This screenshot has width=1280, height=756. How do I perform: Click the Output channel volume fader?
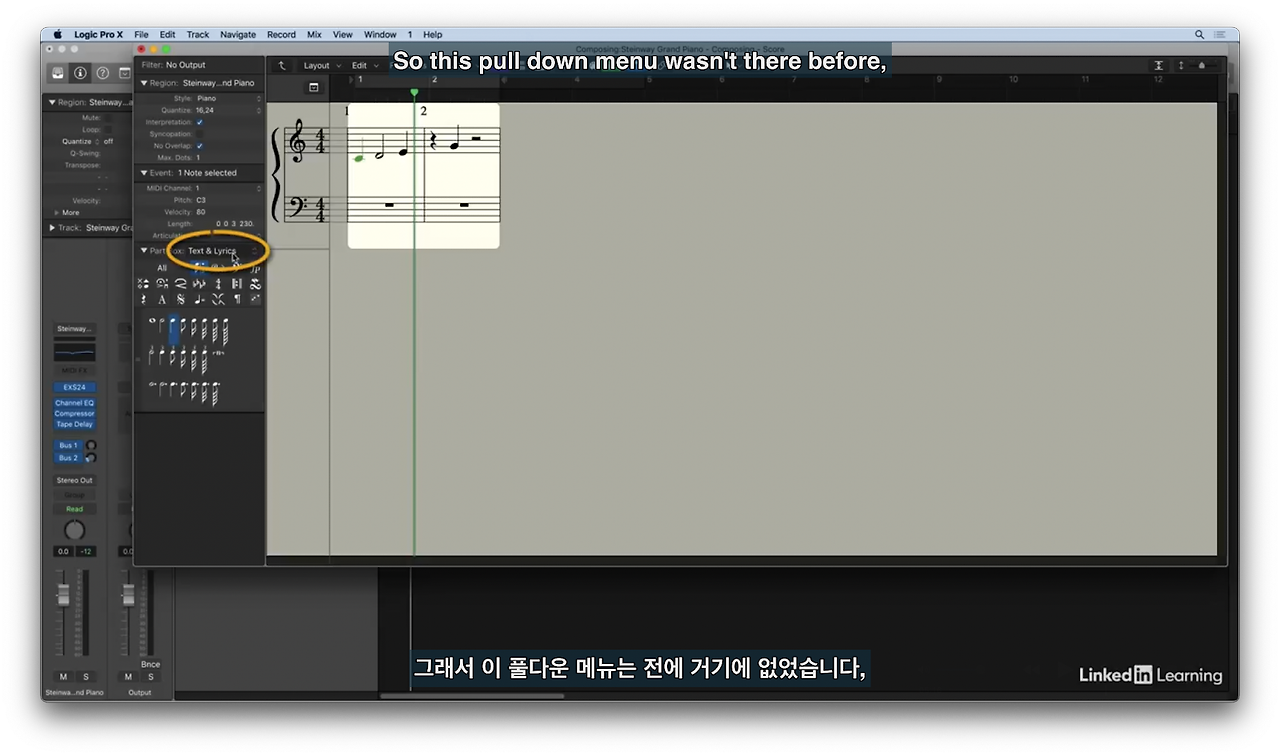(x=128, y=594)
